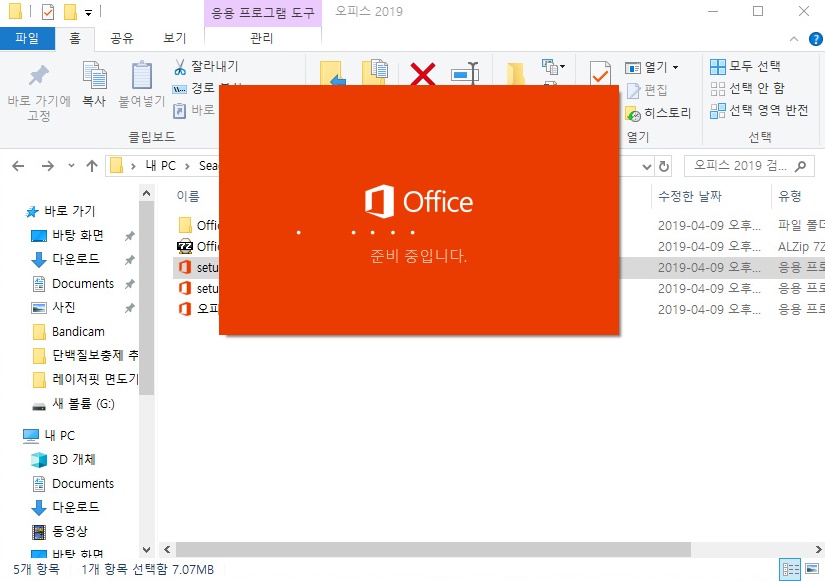Image resolution: width=825 pixels, height=581 pixels.
Task: Click the Pin to Quick access icon
Action: [39, 75]
